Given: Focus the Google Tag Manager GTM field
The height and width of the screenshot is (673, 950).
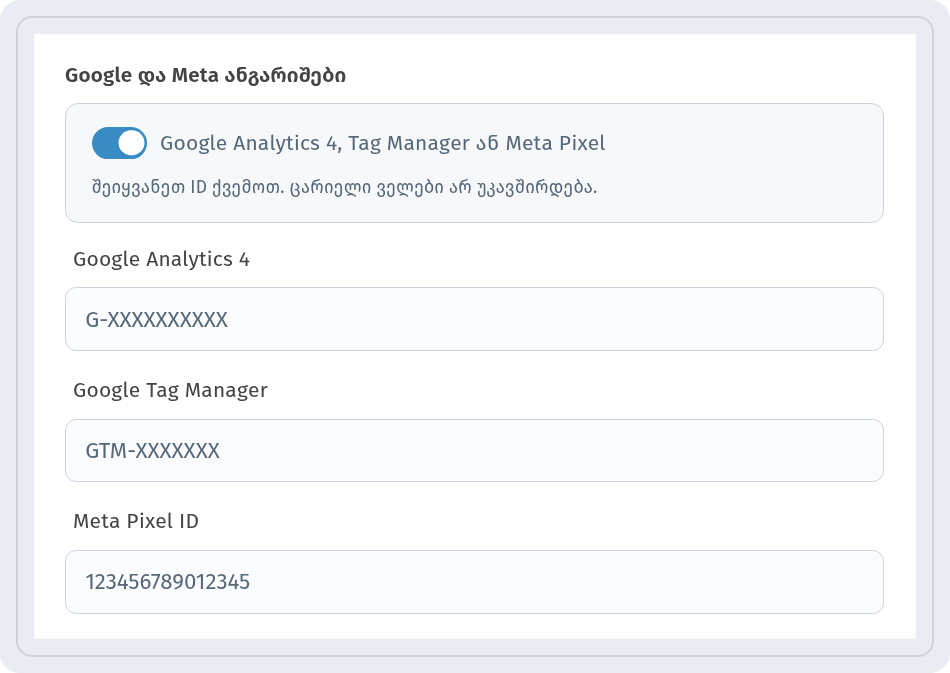Looking at the screenshot, I should 474,451.
